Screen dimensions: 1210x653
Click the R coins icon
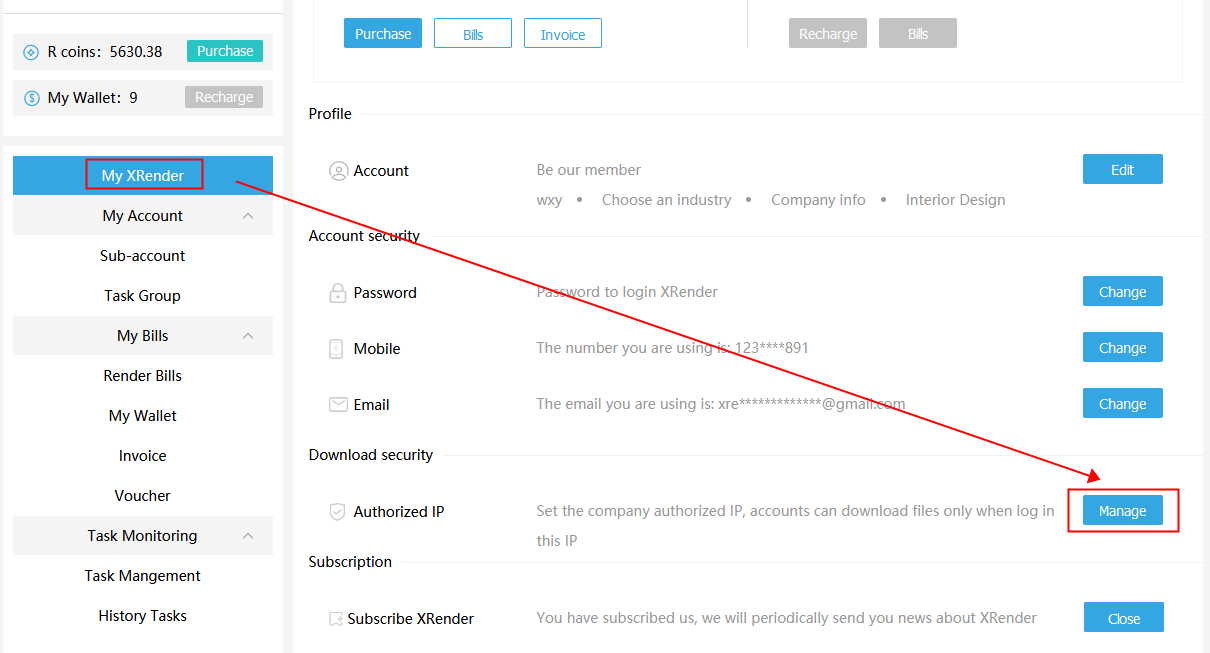pyautogui.click(x=31, y=52)
